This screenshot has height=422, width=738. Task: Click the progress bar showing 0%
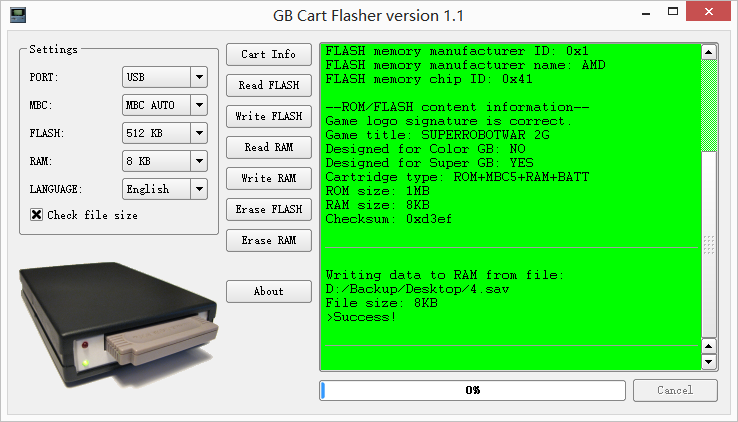pos(472,390)
